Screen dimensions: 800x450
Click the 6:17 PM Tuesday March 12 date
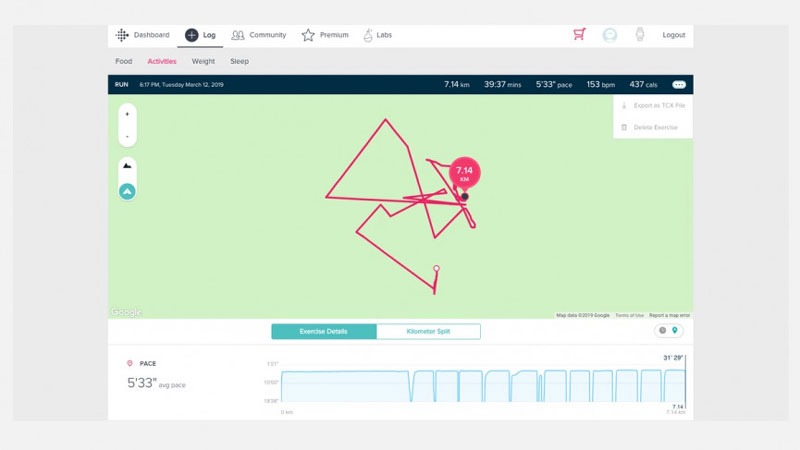point(181,85)
